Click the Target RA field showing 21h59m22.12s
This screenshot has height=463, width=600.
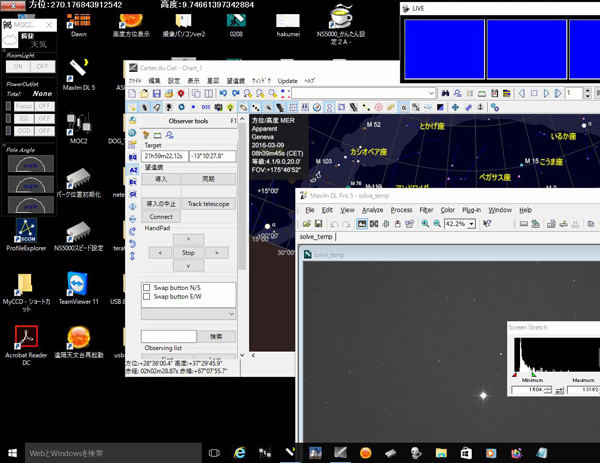click(x=164, y=156)
